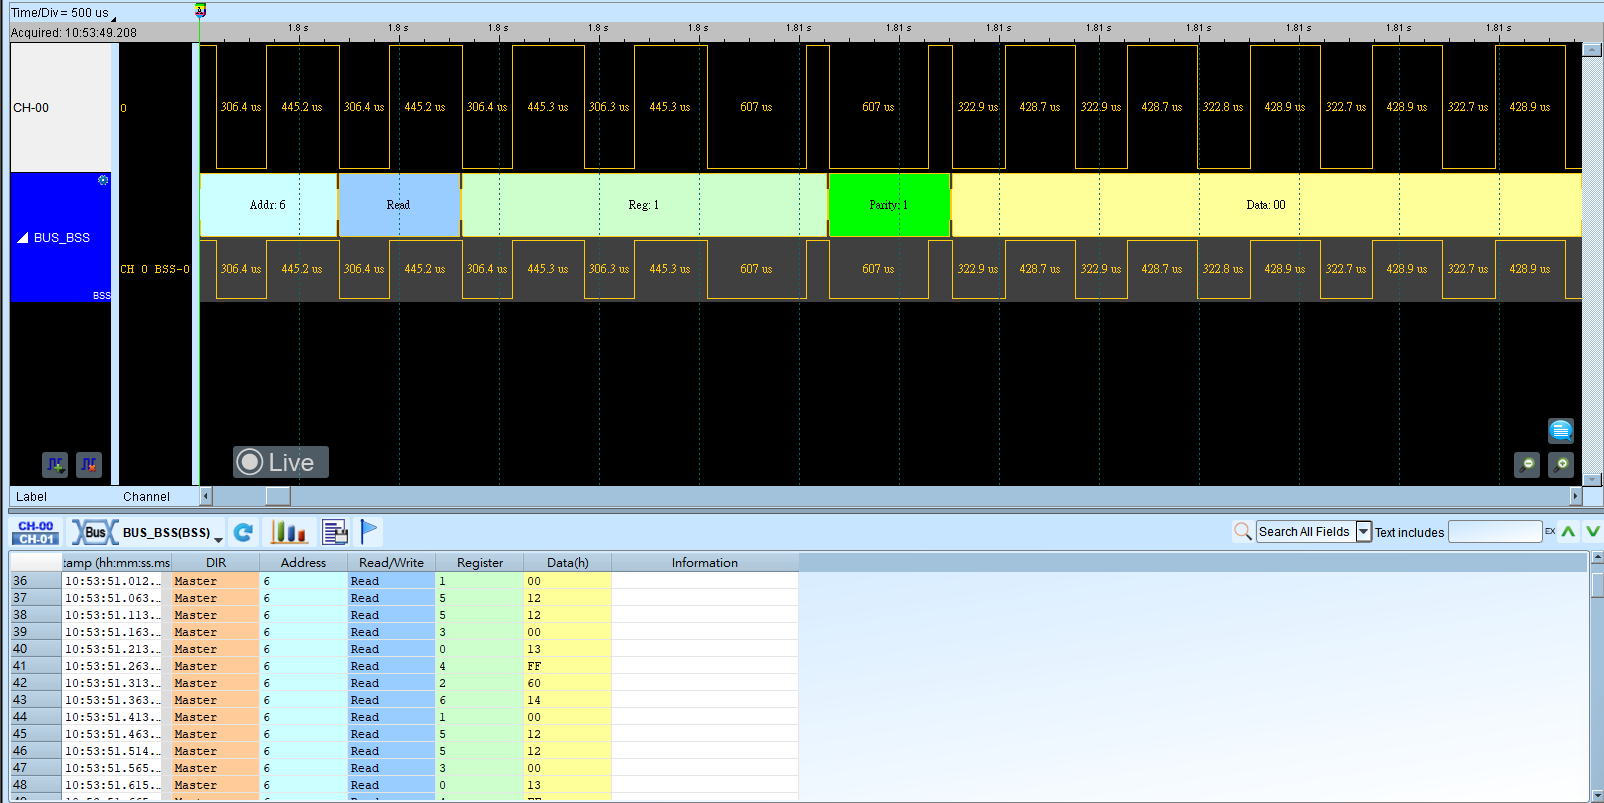
Task: Toggle the Live capture button
Action: point(281,462)
